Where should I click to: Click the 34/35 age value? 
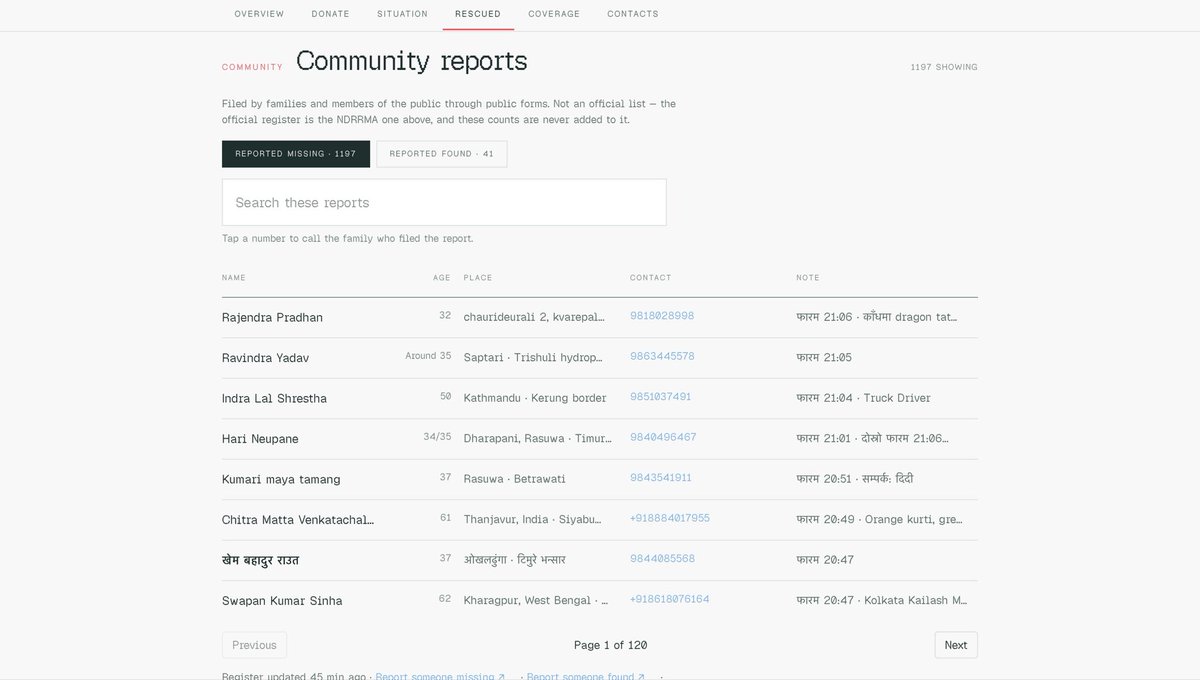point(437,437)
